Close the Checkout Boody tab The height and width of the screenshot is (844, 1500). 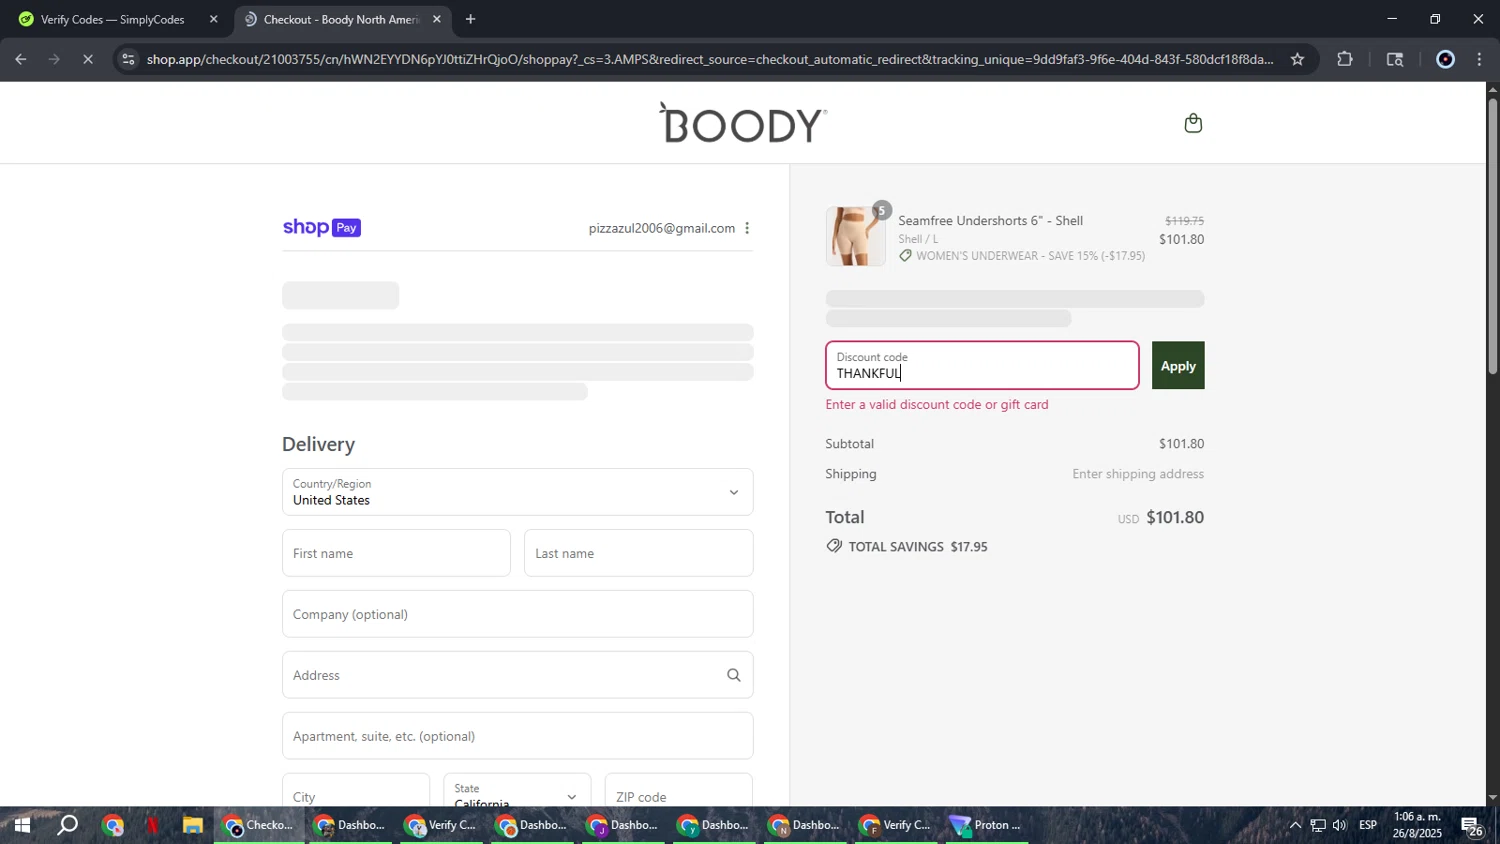click(x=436, y=19)
